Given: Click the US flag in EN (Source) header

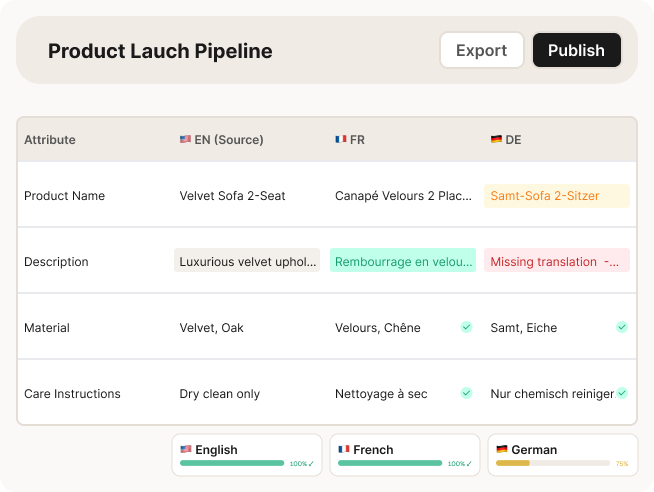Looking at the screenshot, I should (185, 140).
